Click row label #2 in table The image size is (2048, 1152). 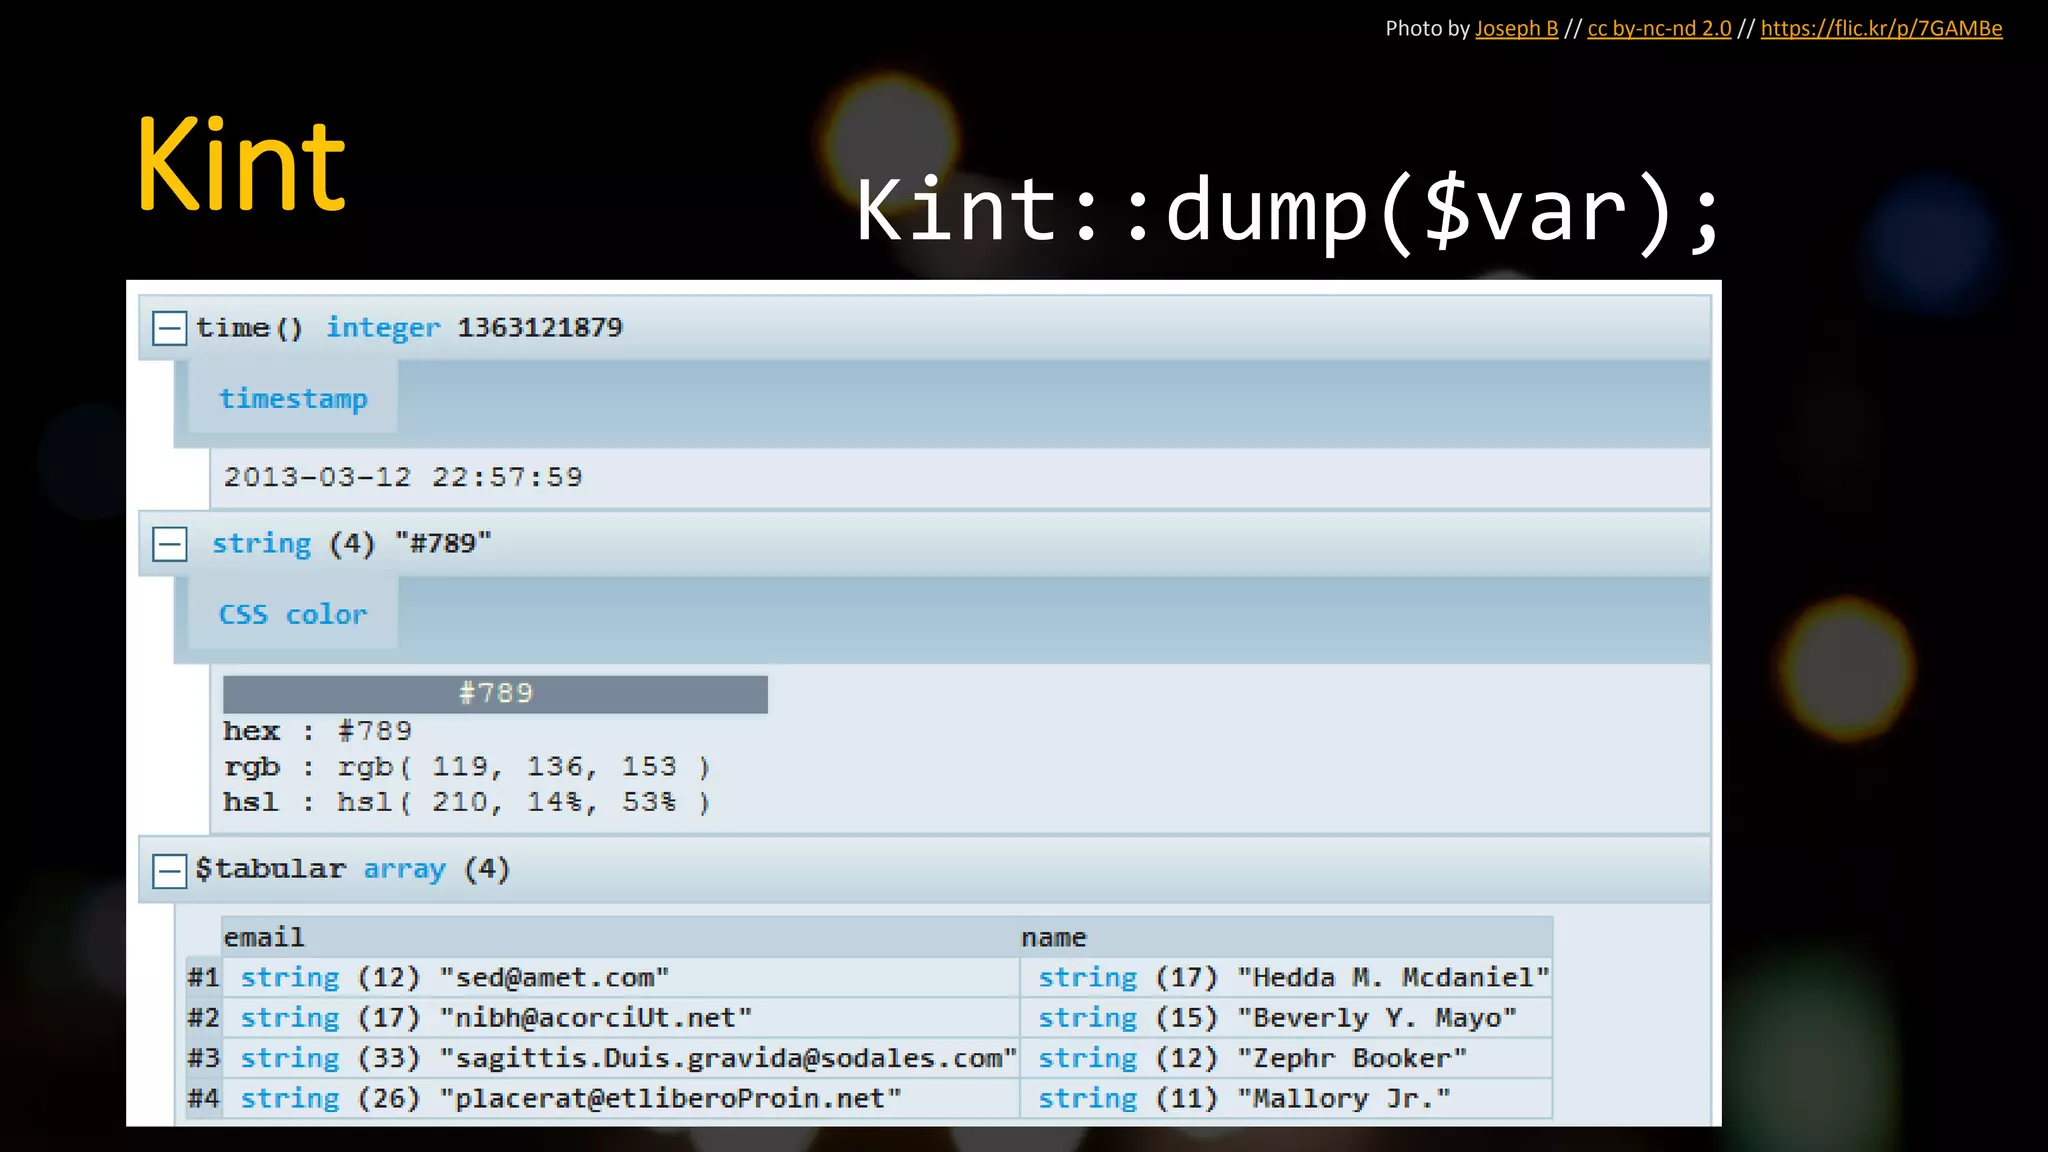point(203,1017)
